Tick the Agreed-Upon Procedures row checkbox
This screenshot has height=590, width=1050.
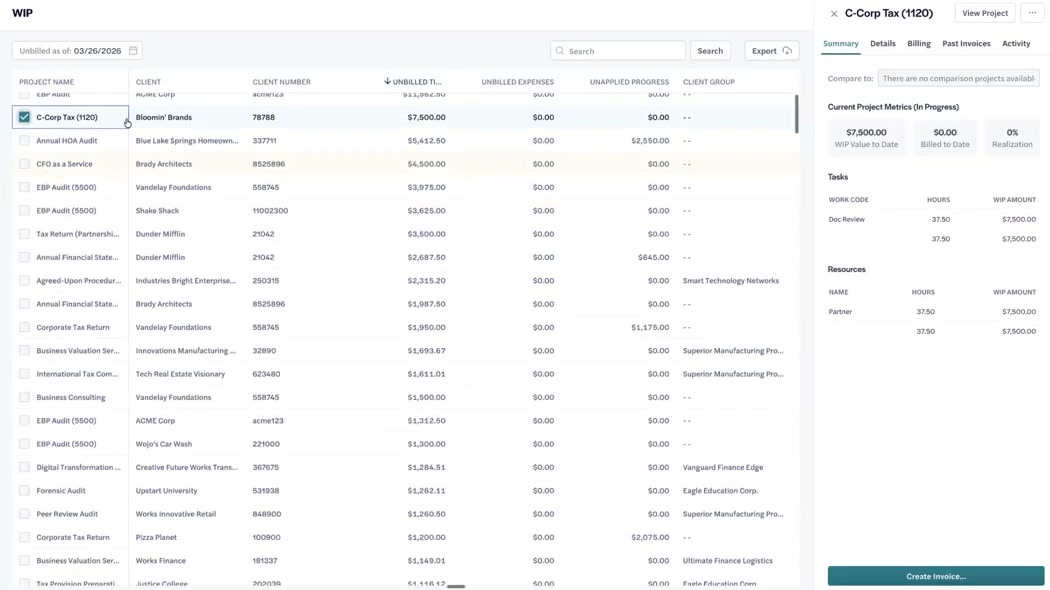click(24, 281)
